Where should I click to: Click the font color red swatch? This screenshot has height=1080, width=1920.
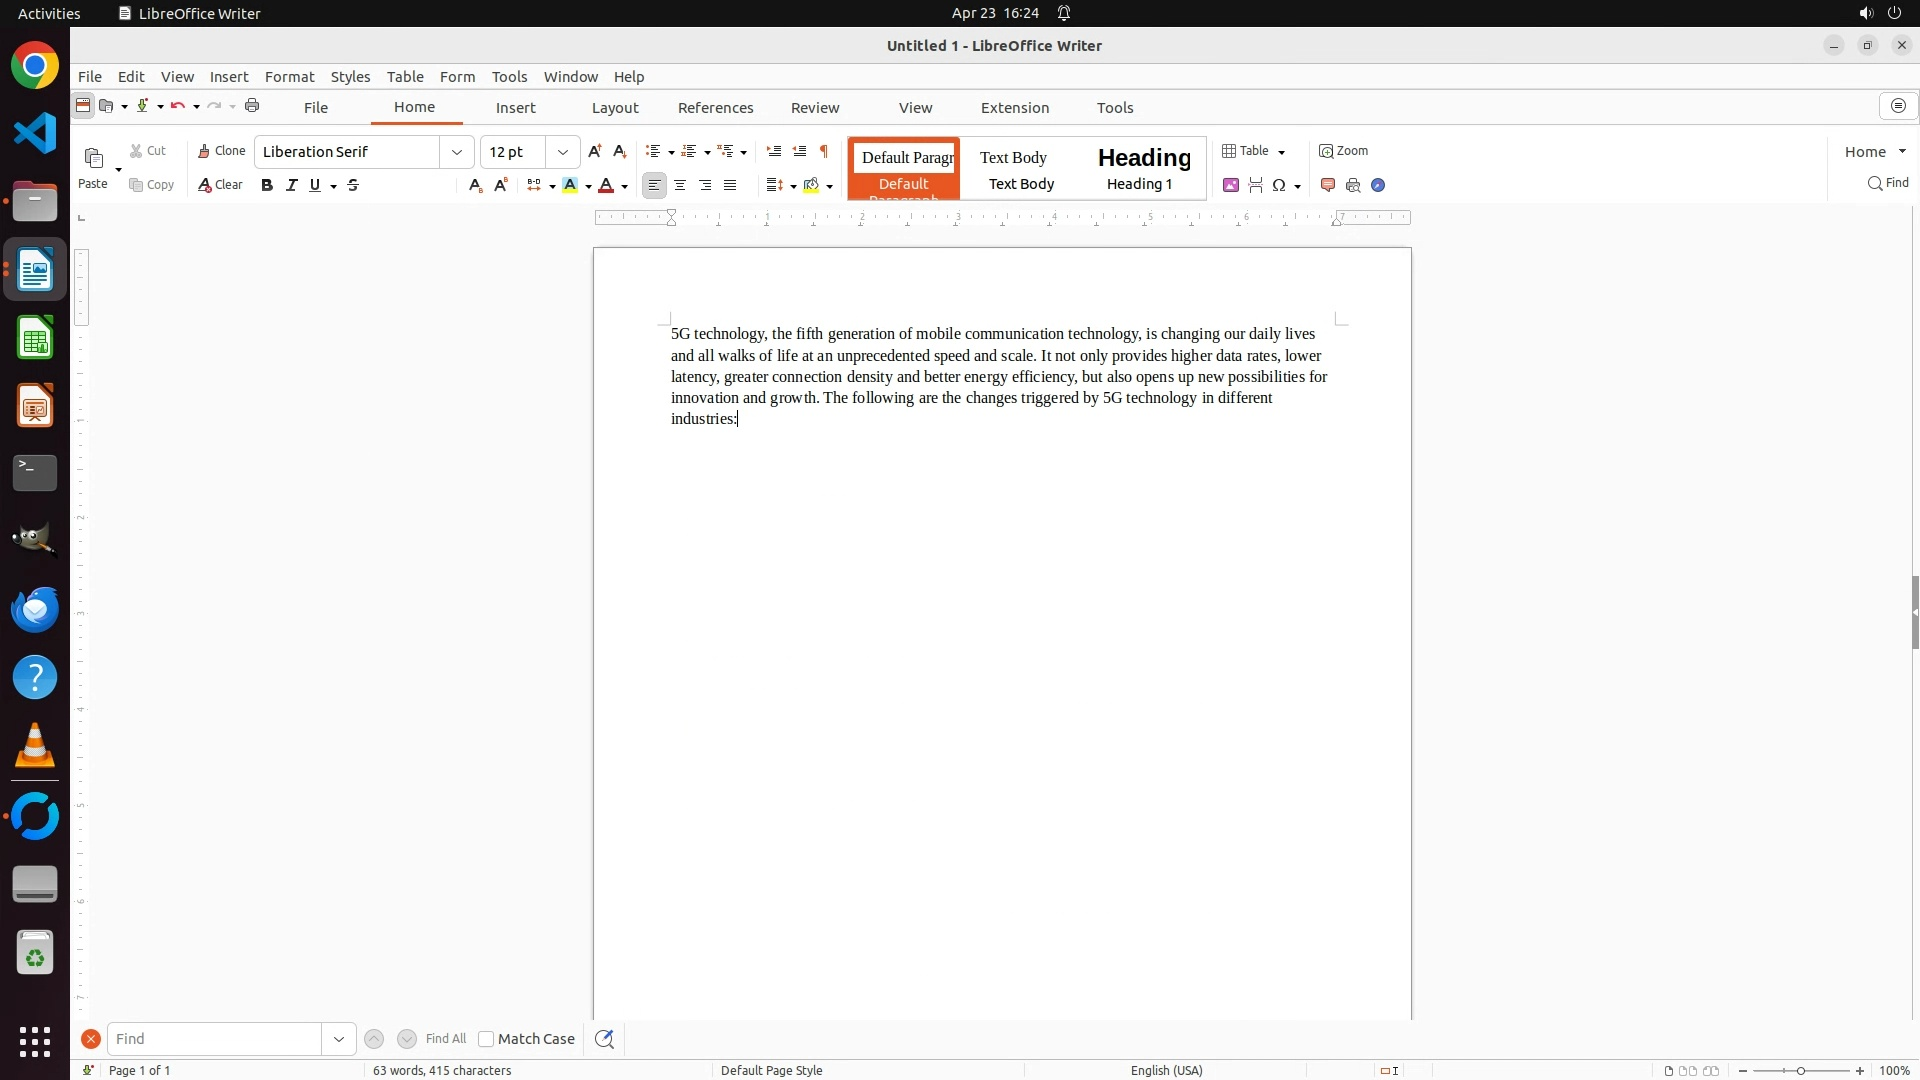point(606,185)
